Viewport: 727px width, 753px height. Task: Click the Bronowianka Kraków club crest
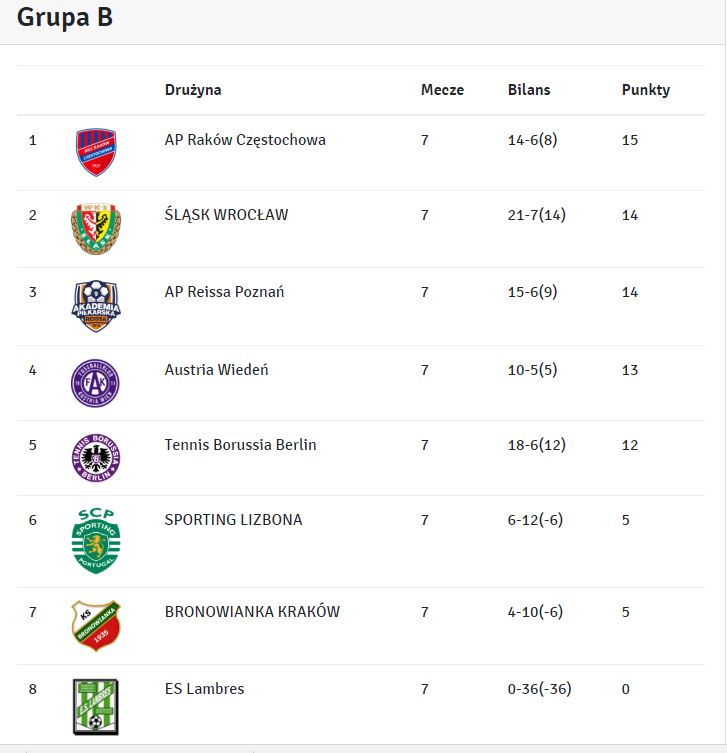pos(96,625)
